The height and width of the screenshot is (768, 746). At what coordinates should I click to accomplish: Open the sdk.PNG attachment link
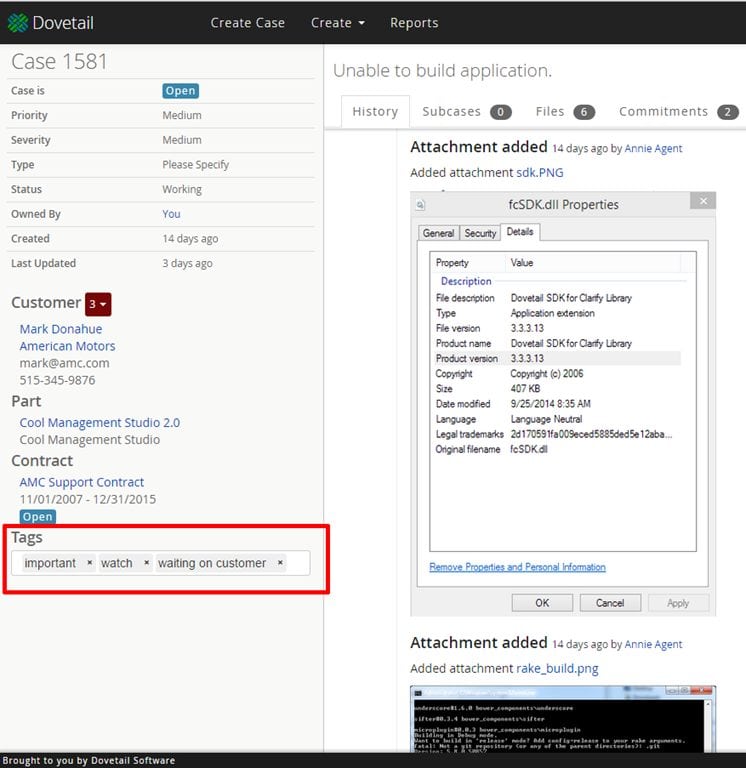[x=540, y=172]
